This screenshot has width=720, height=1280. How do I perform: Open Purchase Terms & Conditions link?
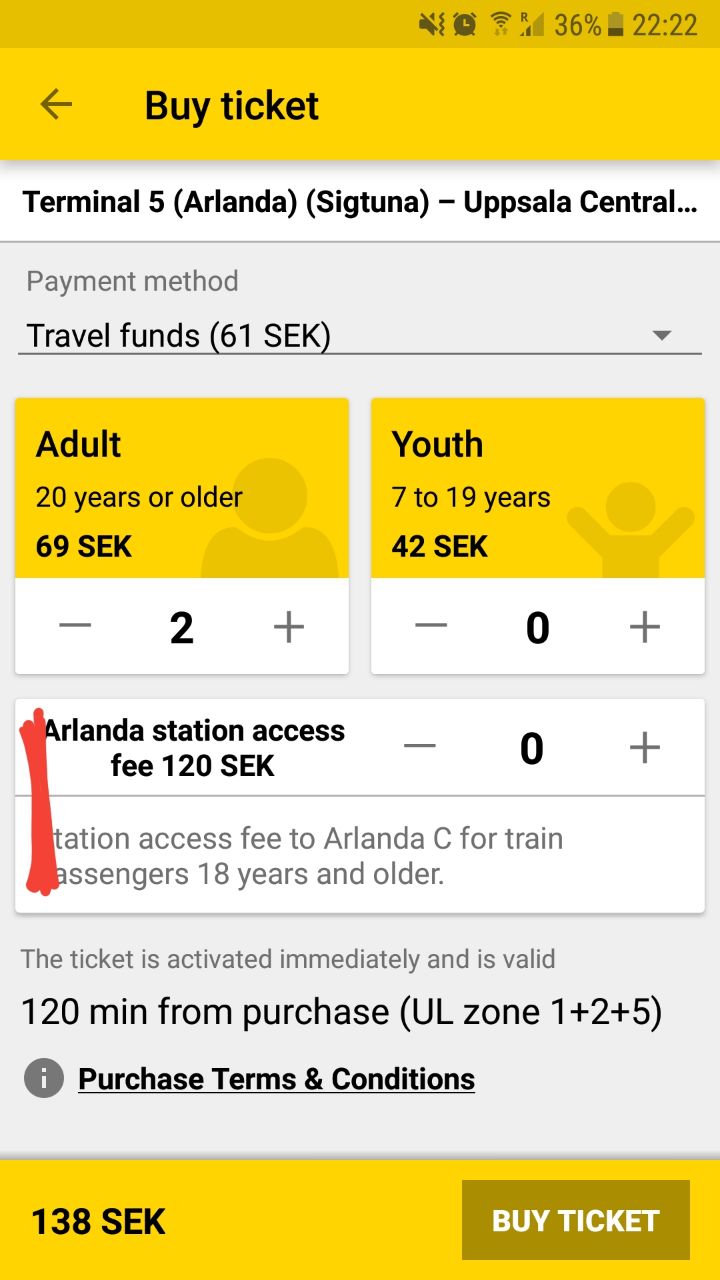click(276, 1079)
